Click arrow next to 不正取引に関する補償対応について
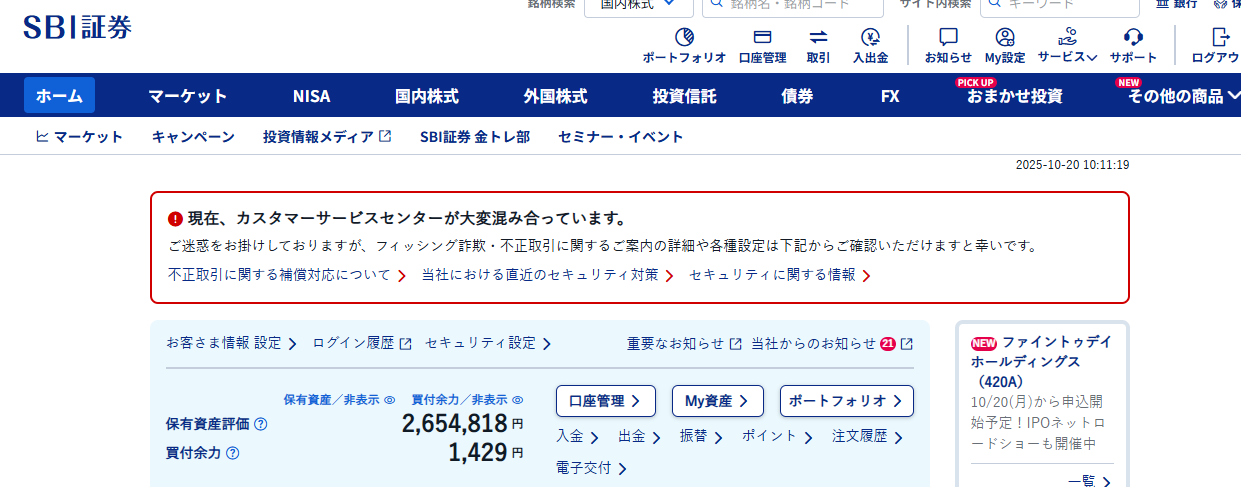 401,275
